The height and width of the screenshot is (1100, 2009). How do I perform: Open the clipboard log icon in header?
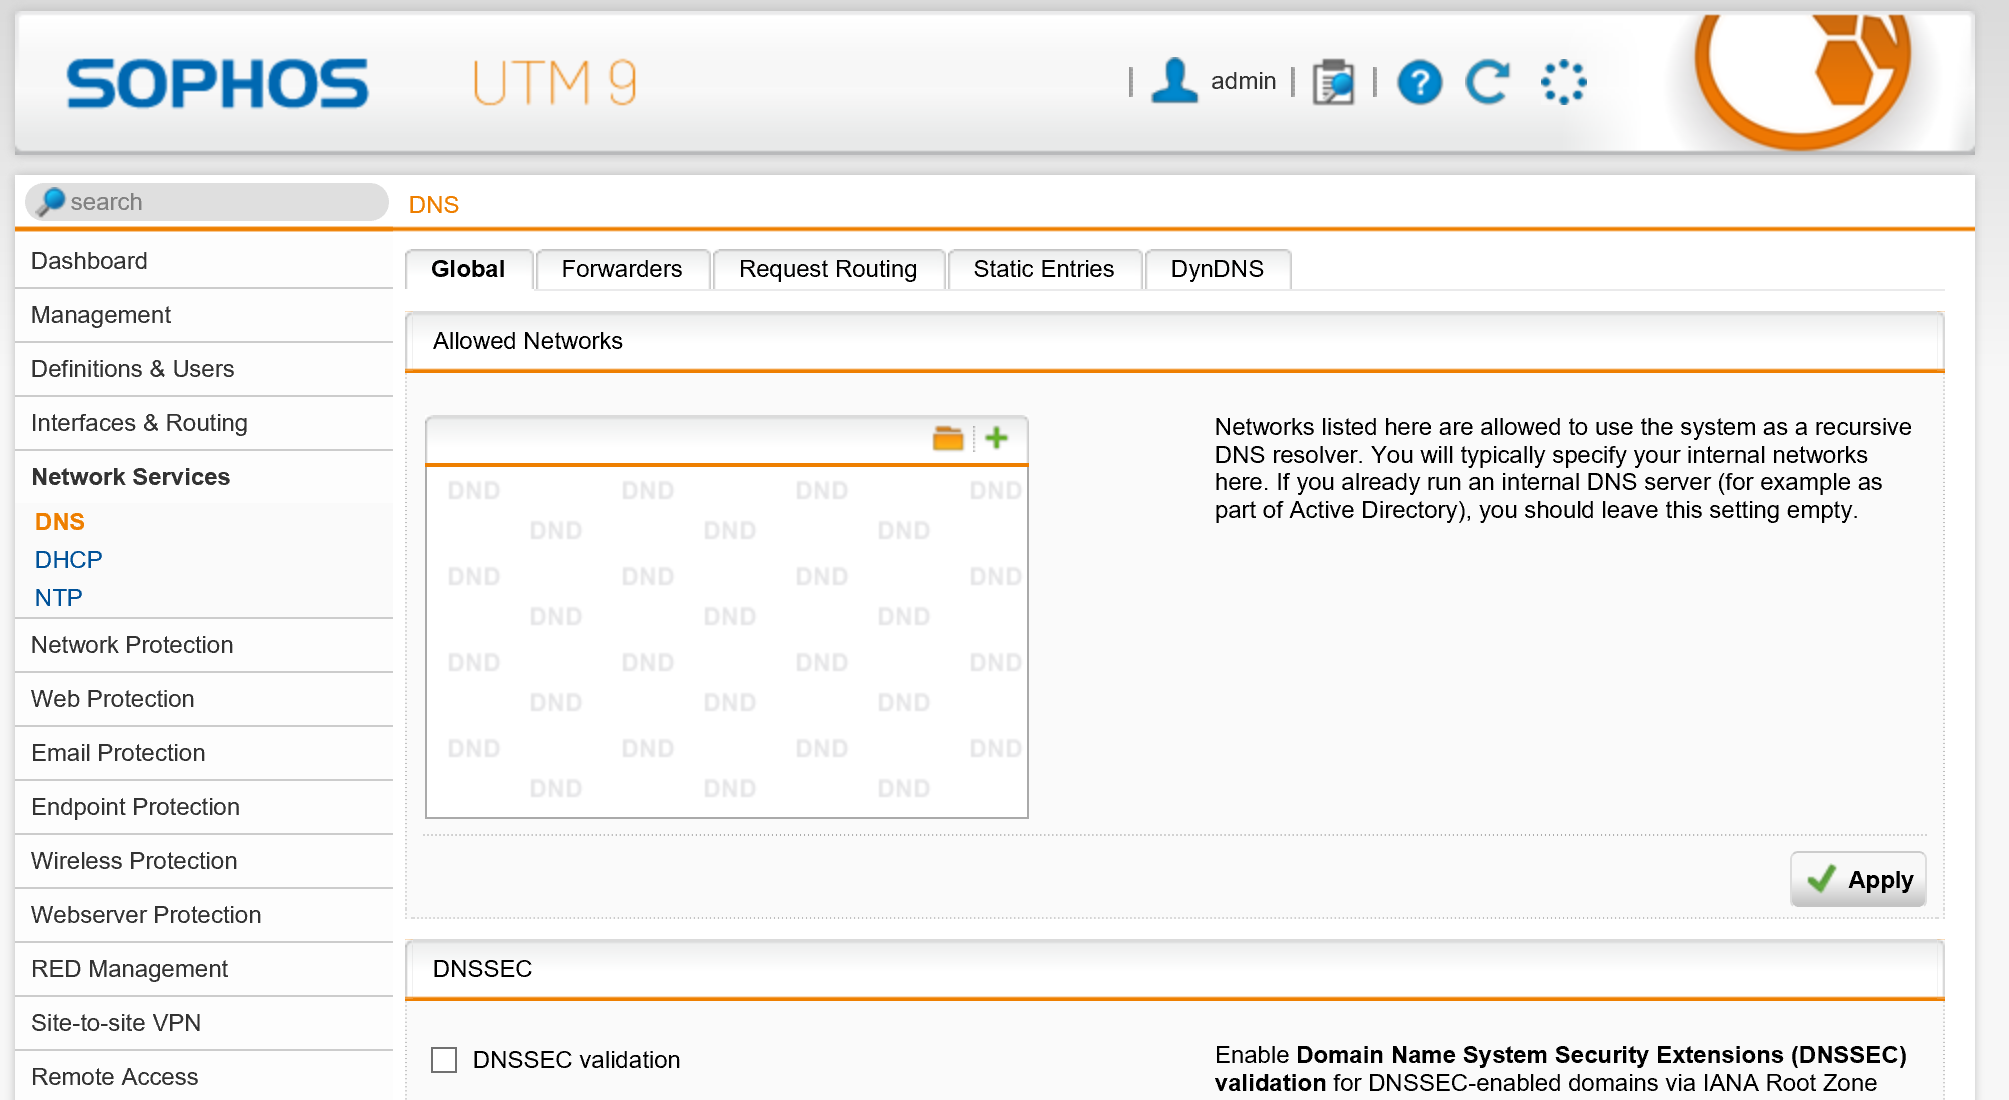pyautogui.click(x=1333, y=82)
